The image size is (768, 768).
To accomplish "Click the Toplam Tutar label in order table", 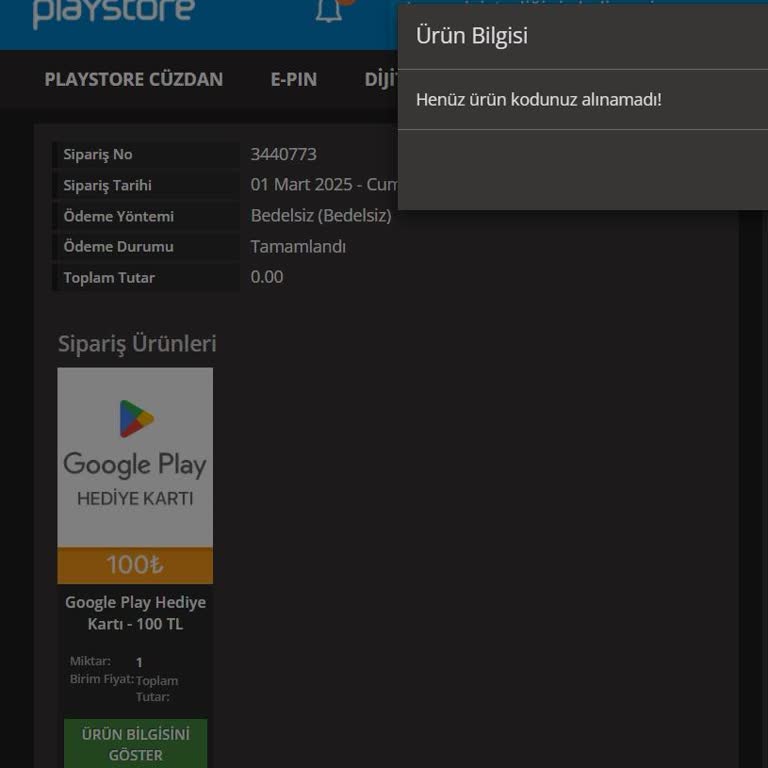I will [x=109, y=277].
